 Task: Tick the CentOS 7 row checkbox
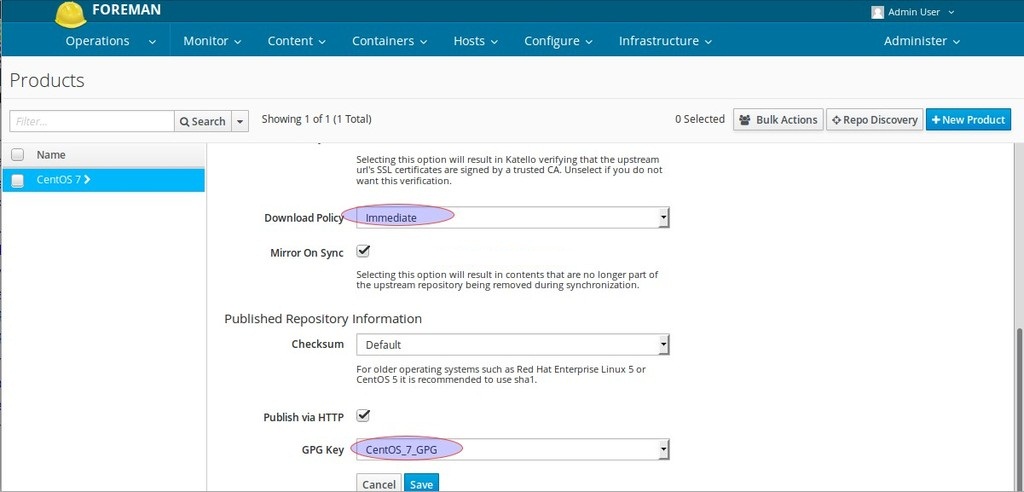pos(18,181)
